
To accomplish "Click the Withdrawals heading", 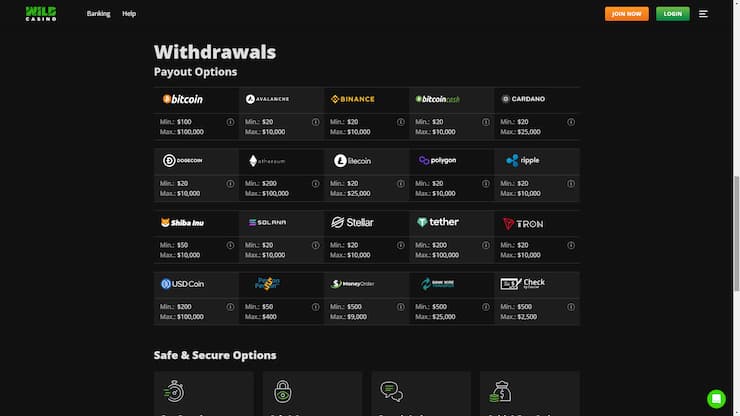I will pyautogui.click(x=215, y=52).
